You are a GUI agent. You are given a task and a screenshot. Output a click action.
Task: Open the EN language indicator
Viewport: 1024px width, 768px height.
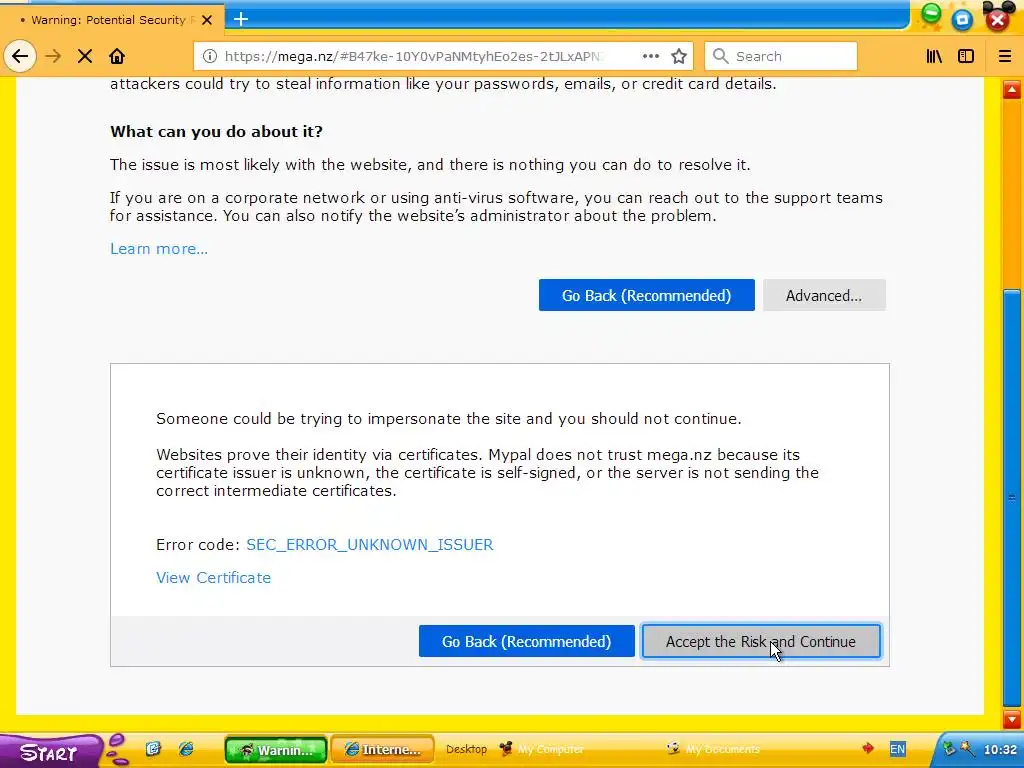tap(898, 749)
